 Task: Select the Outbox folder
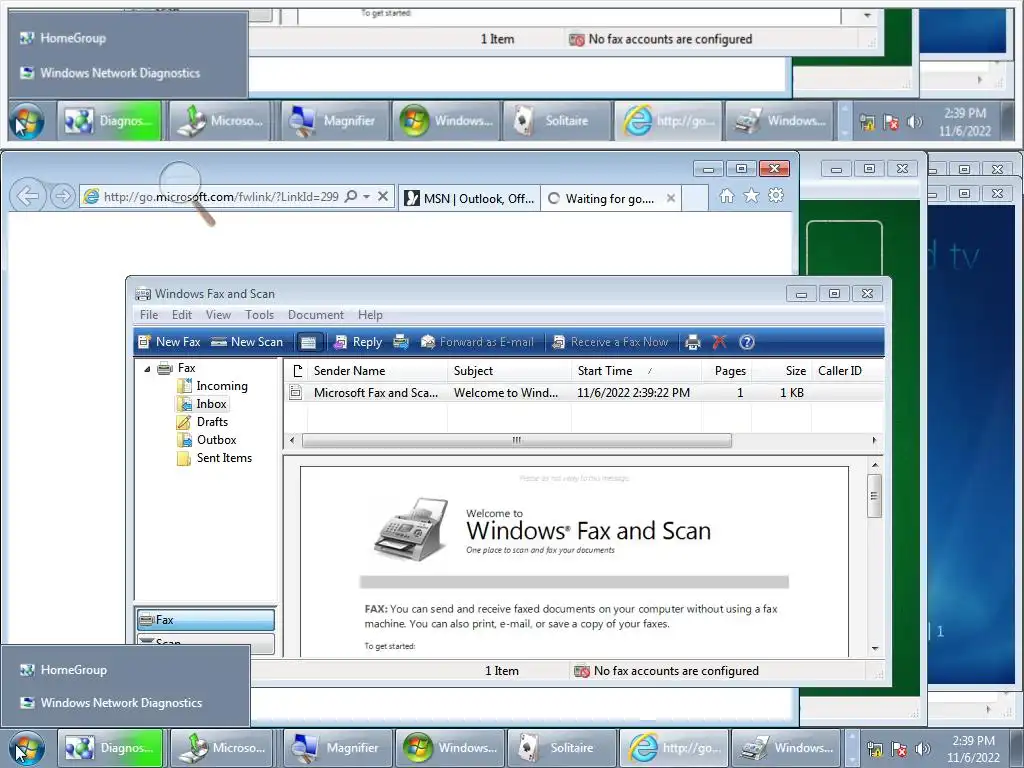(x=216, y=440)
